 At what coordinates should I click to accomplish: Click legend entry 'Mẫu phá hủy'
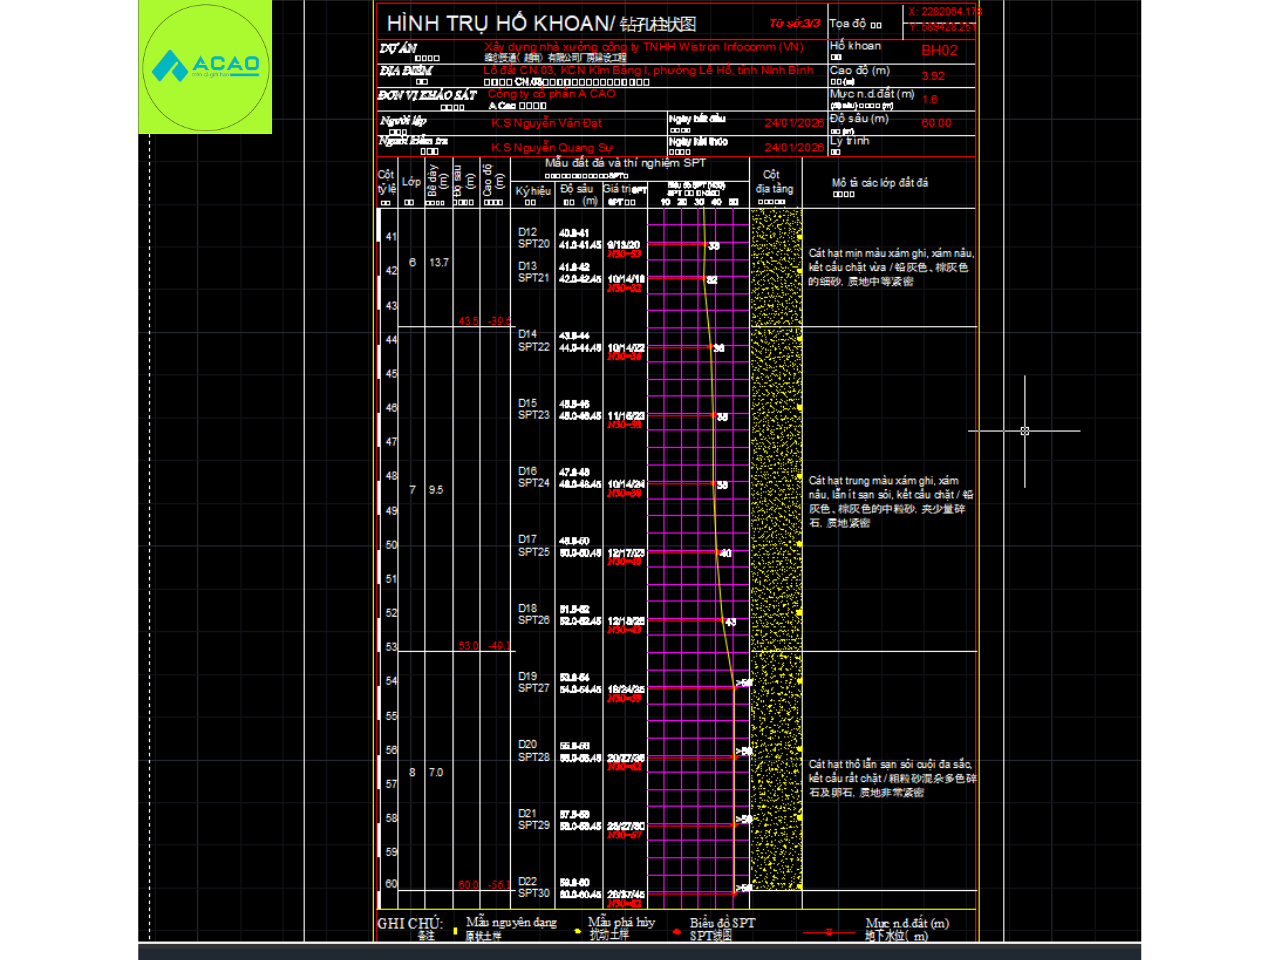tap(622, 922)
